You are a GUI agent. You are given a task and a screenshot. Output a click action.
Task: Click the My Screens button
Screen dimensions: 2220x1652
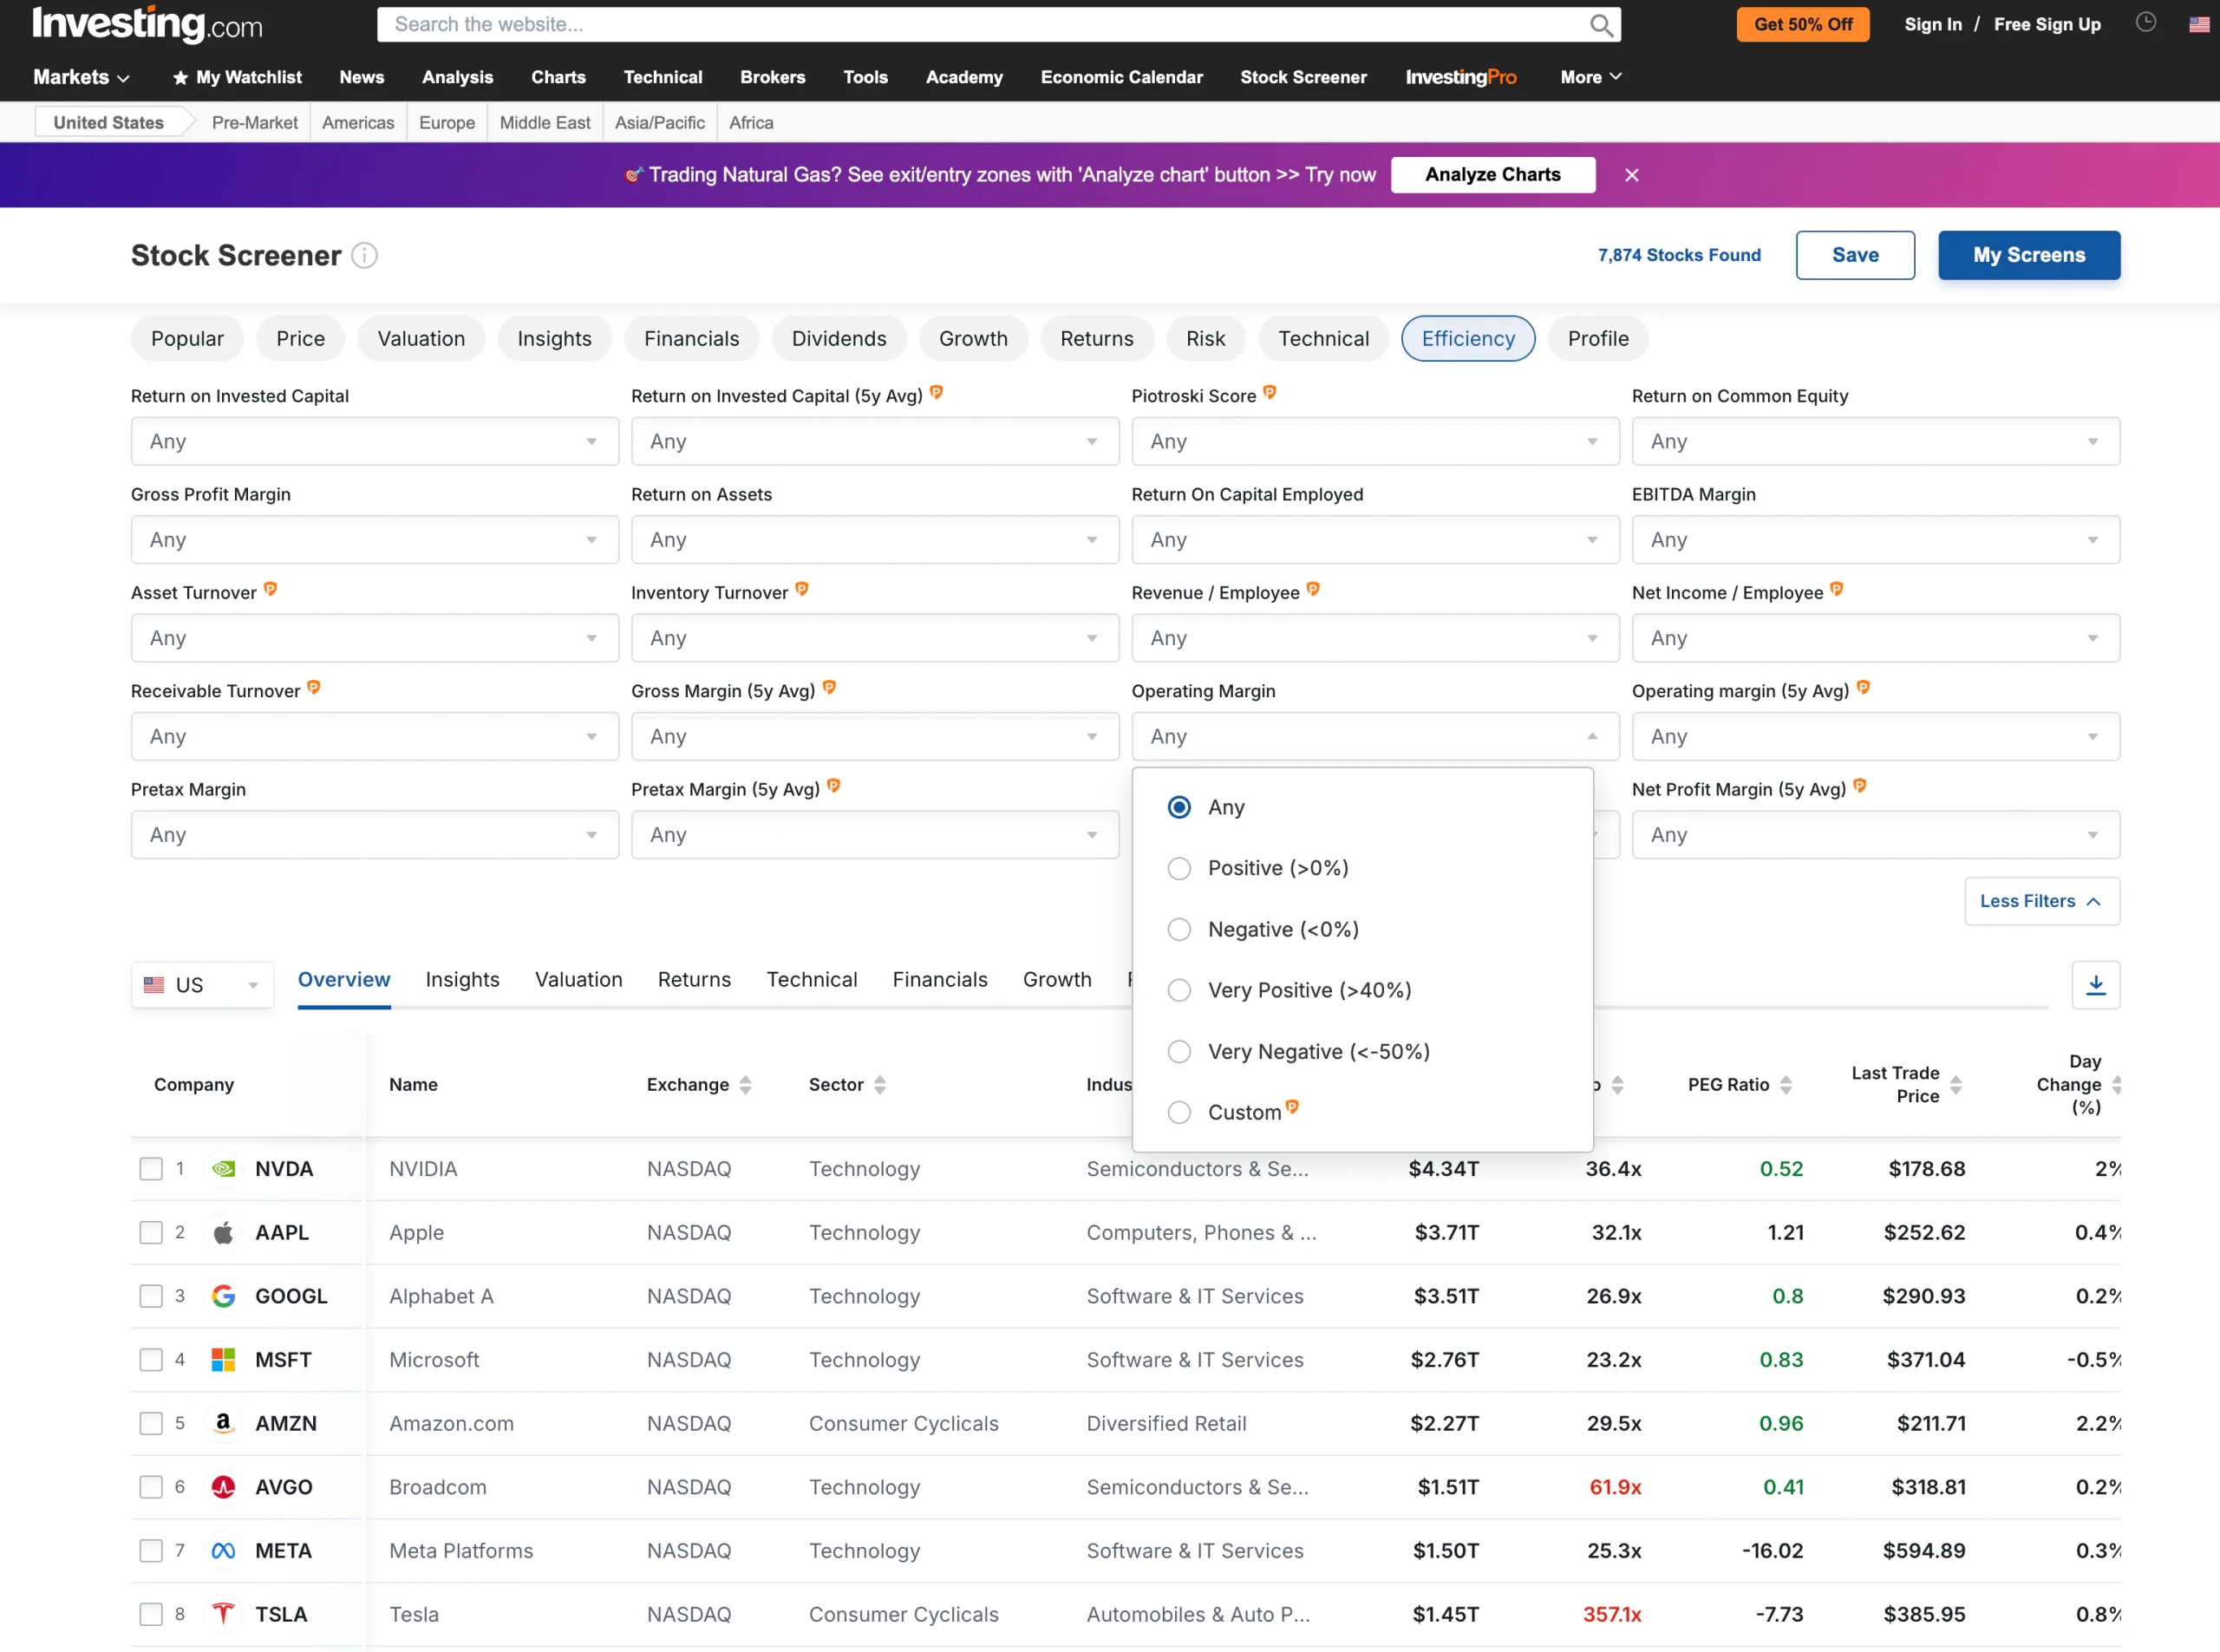tap(2028, 255)
